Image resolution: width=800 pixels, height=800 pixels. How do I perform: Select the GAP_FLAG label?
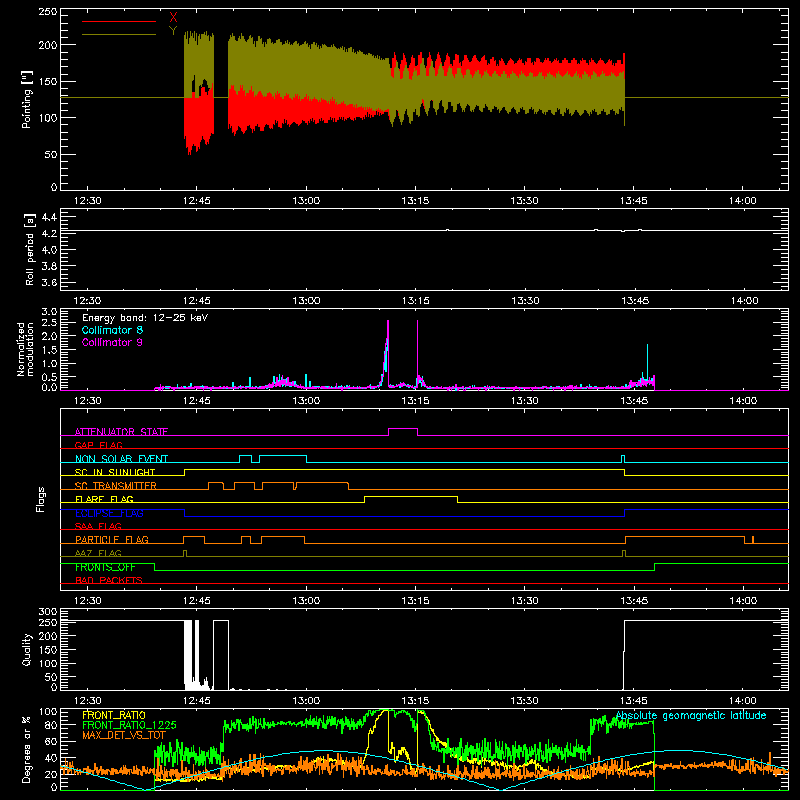click(x=98, y=445)
